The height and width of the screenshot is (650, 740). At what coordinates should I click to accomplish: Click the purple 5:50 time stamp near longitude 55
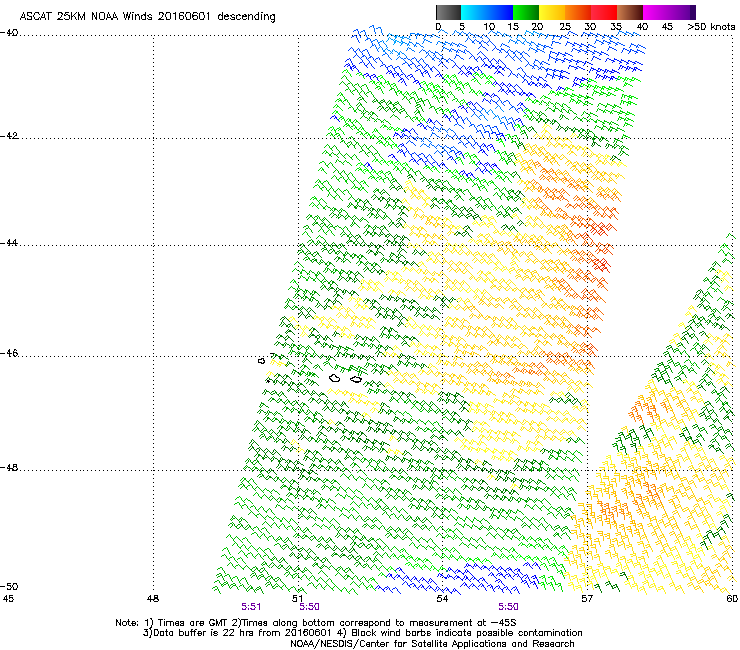[x=508, y=607]
